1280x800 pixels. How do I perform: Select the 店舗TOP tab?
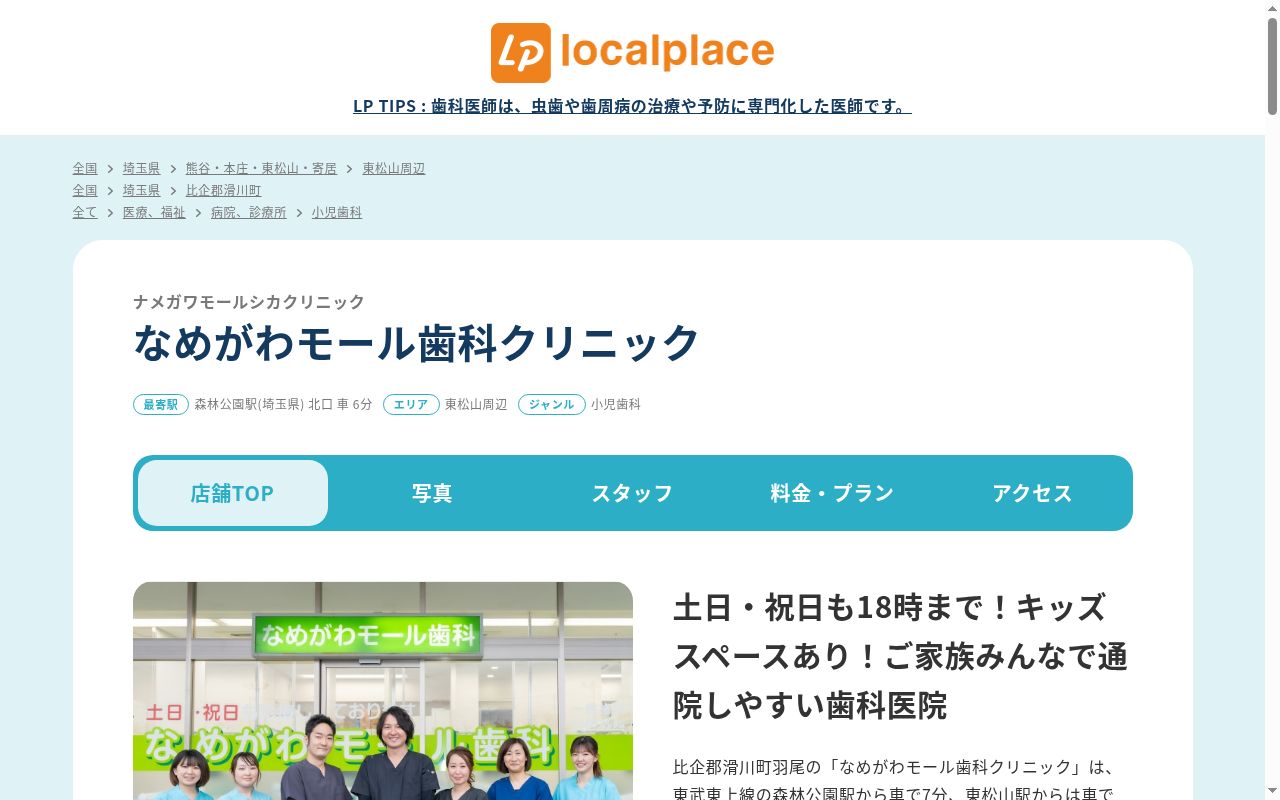pyautogui.click(x=232, y=493)
